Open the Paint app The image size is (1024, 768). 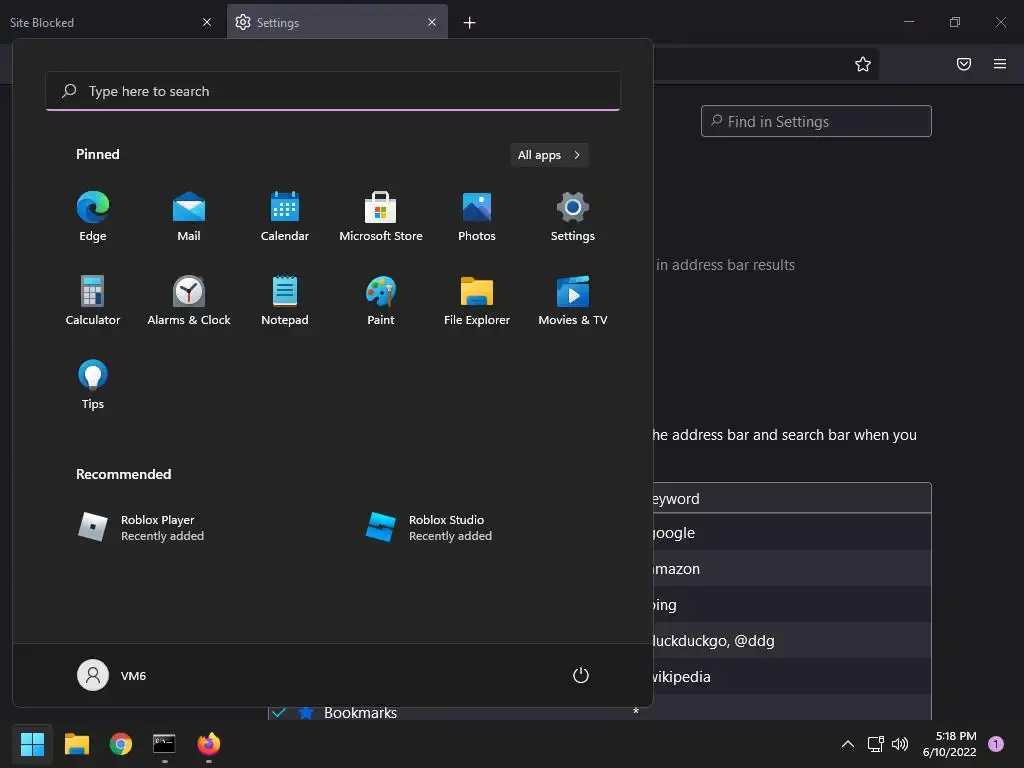click(x=381, y=300)
